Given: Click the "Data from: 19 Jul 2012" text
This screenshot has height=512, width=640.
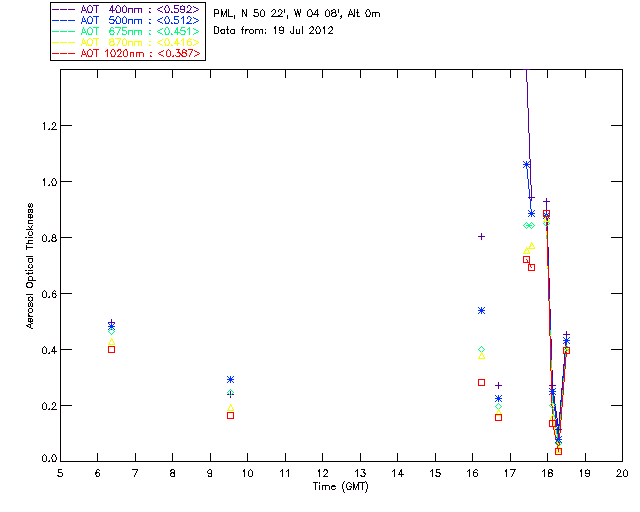Looking at the screenshot, I should [273, 31].
